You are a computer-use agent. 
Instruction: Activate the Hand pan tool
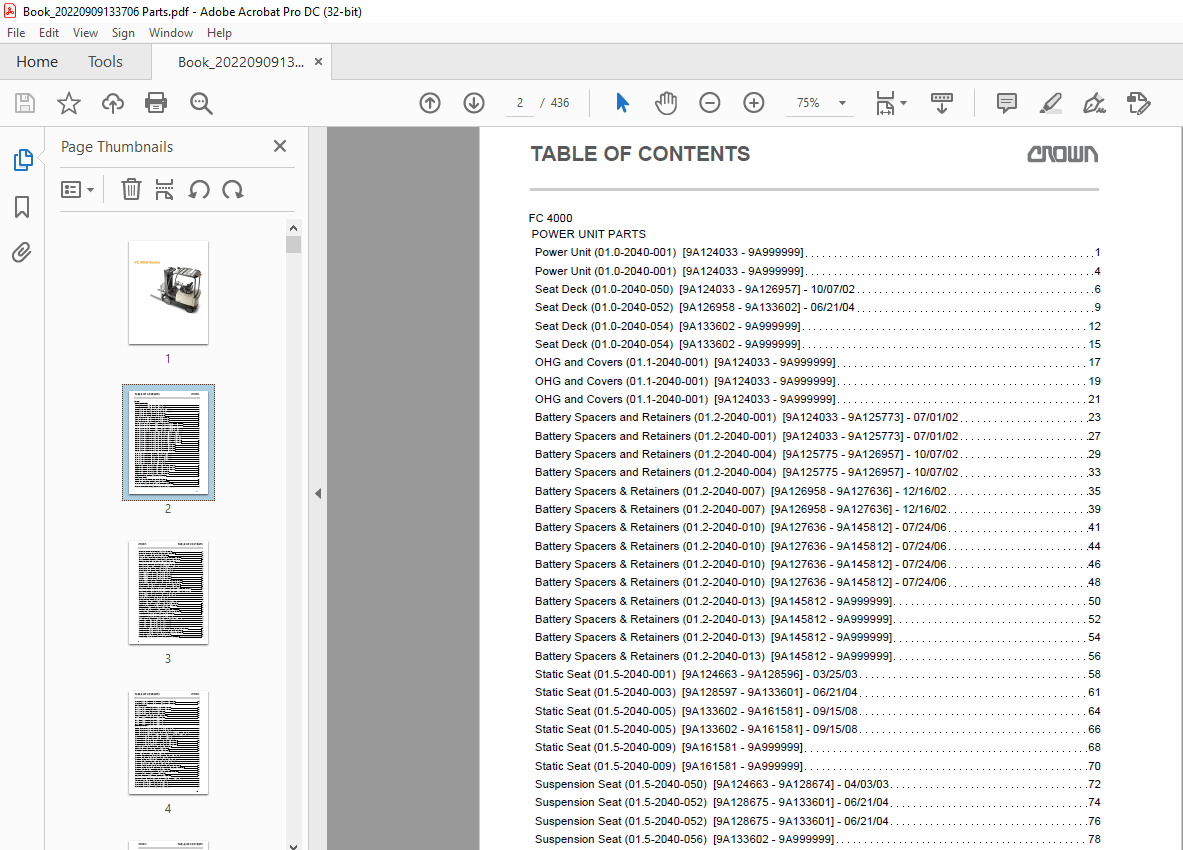click(x=665, y=103)
